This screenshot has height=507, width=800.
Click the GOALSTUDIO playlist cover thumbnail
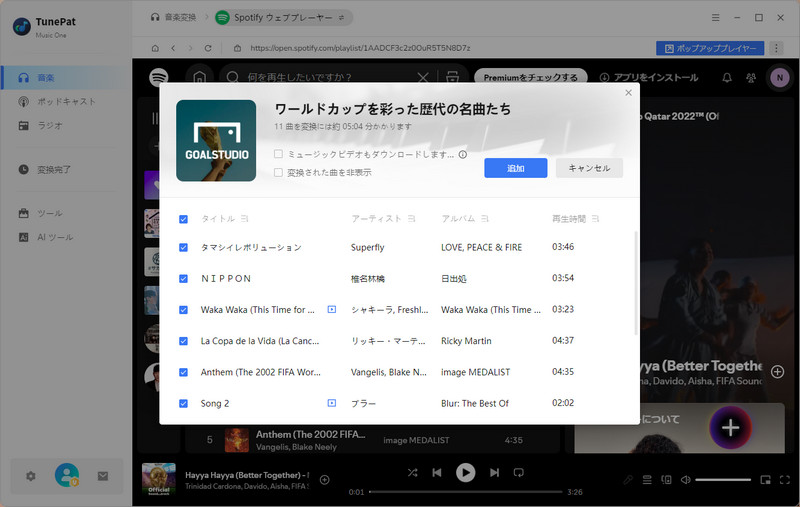216,140
